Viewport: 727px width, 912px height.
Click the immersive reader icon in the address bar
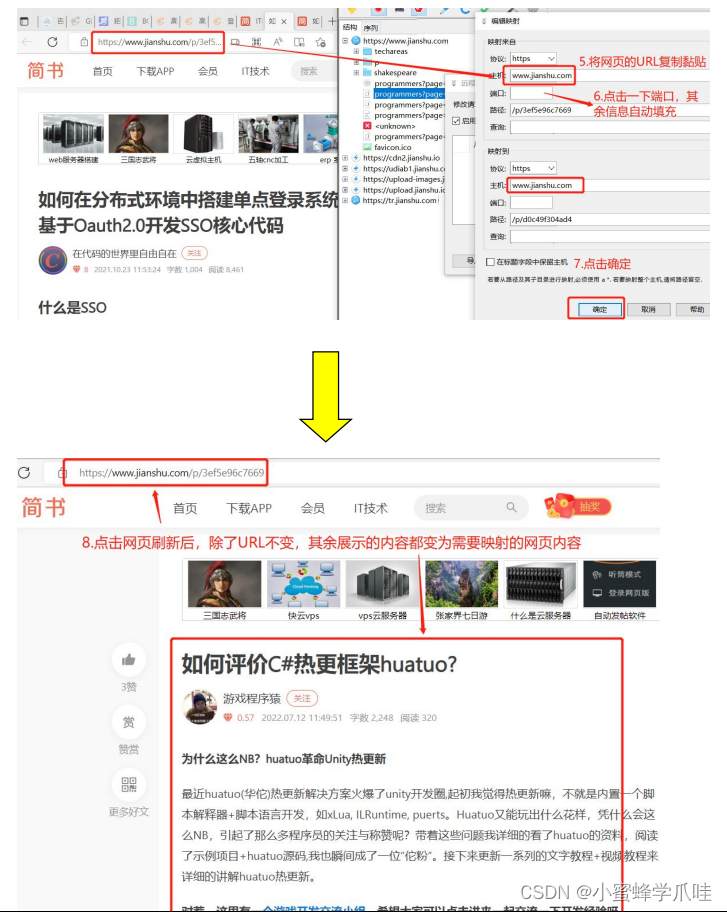coord(299,42)
